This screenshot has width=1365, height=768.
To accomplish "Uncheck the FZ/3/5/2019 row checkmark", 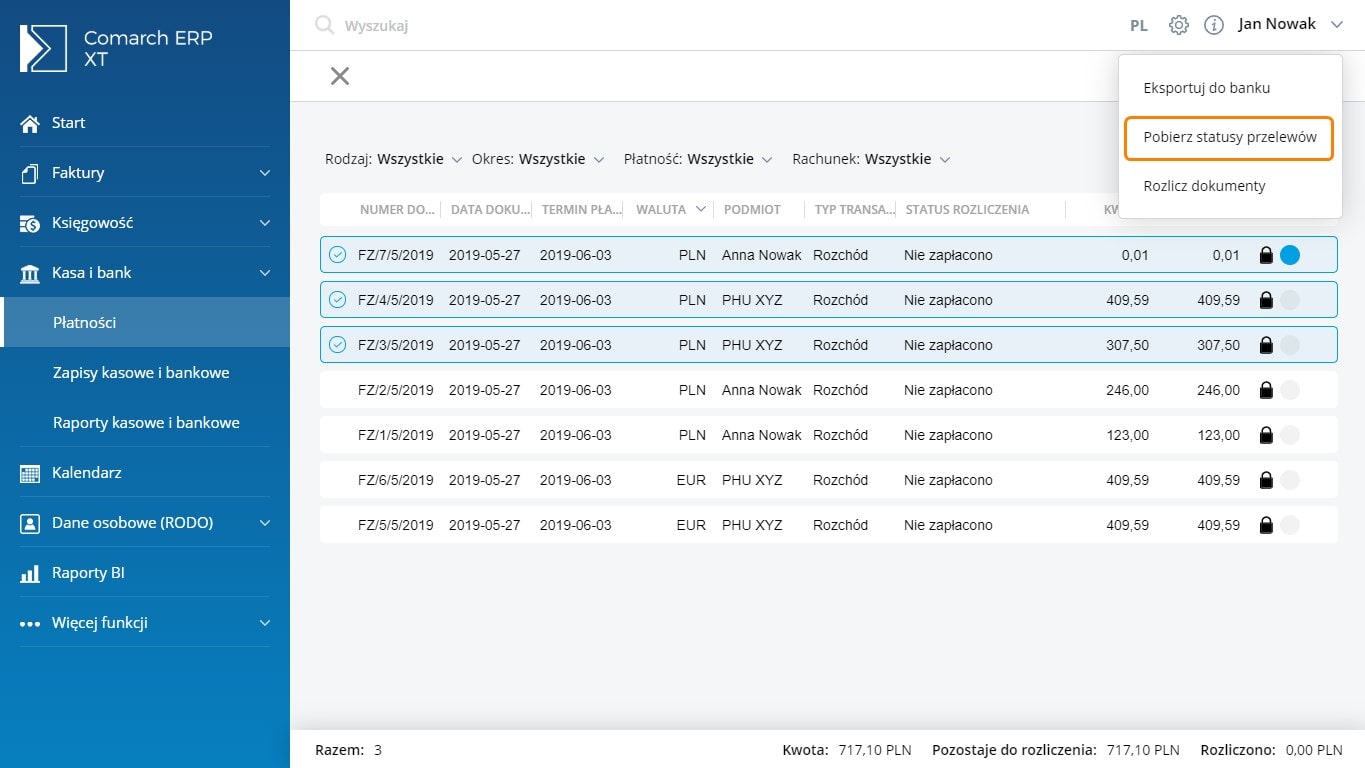I will pos(338,345).
